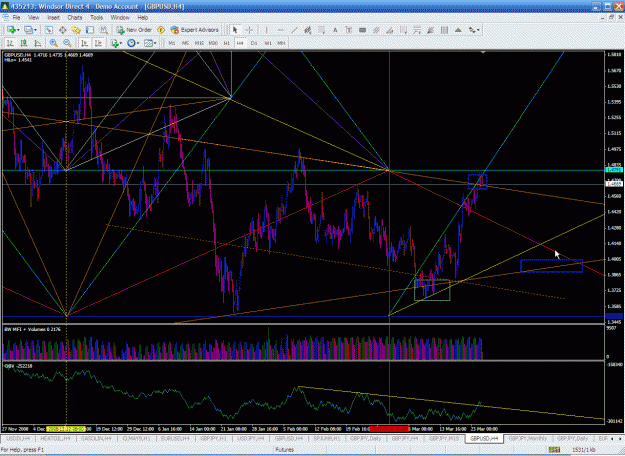Select the triangle shape tool

[458, 30]
